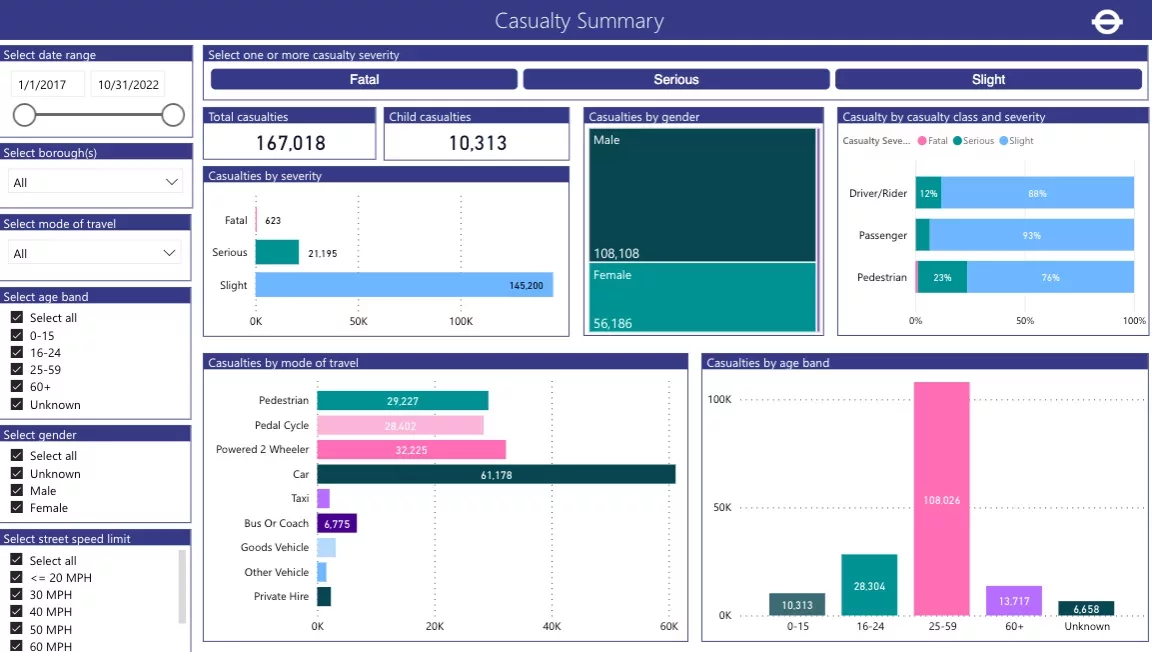Click the date range end slider handle
This screenshot has width=1152, height=652.
pyautogui.click(x=173, y=115)
